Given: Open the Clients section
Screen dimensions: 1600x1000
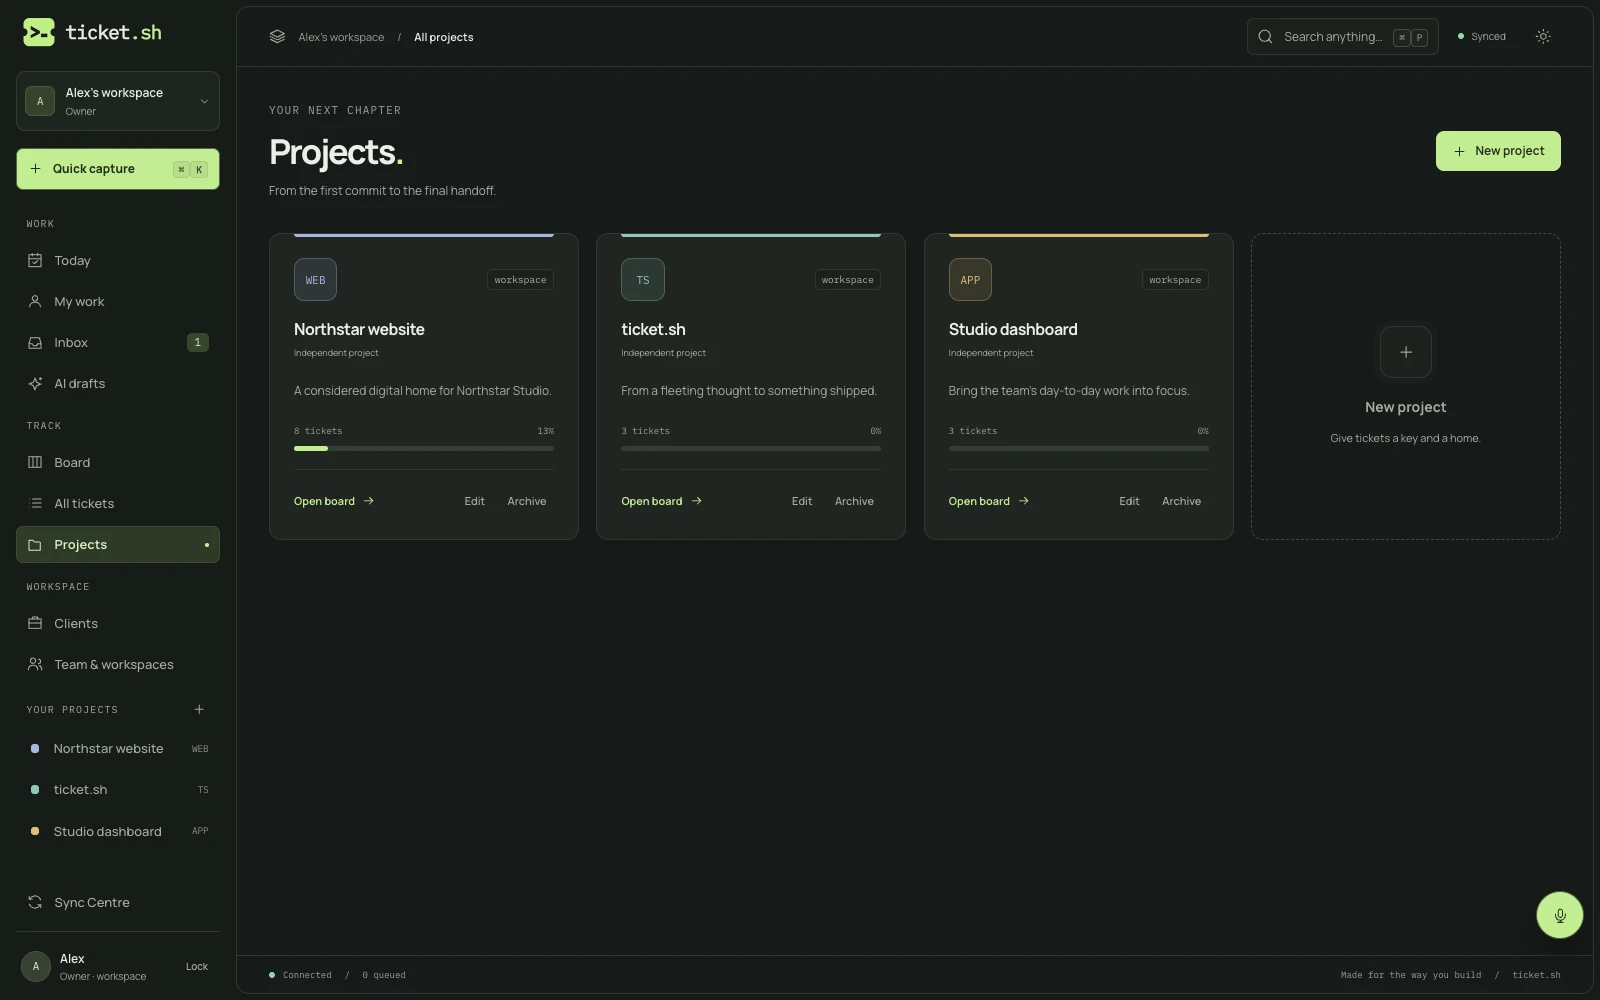Looking at the screenshot, I should pos(118,623).
